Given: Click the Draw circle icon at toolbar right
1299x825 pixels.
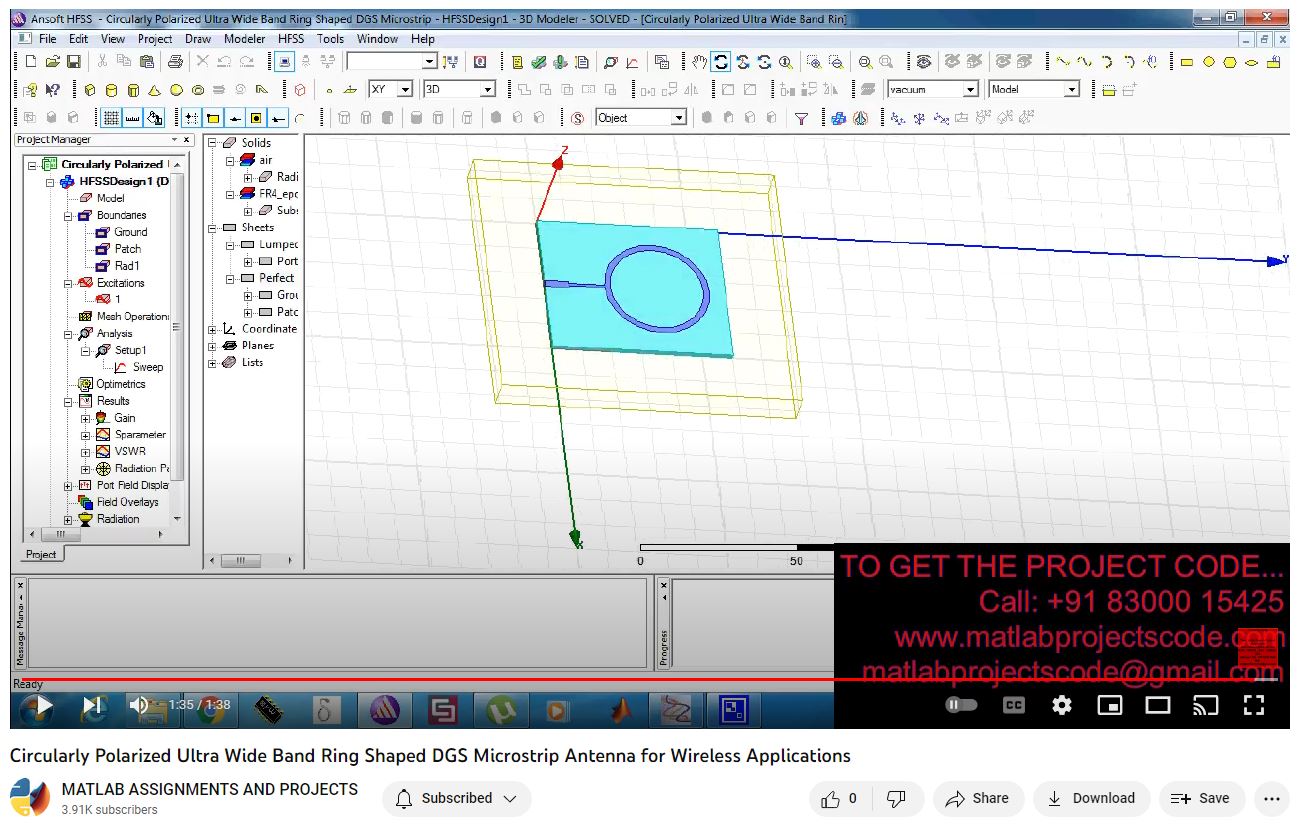Looking at the screenshot, I should coord(1208,62).
